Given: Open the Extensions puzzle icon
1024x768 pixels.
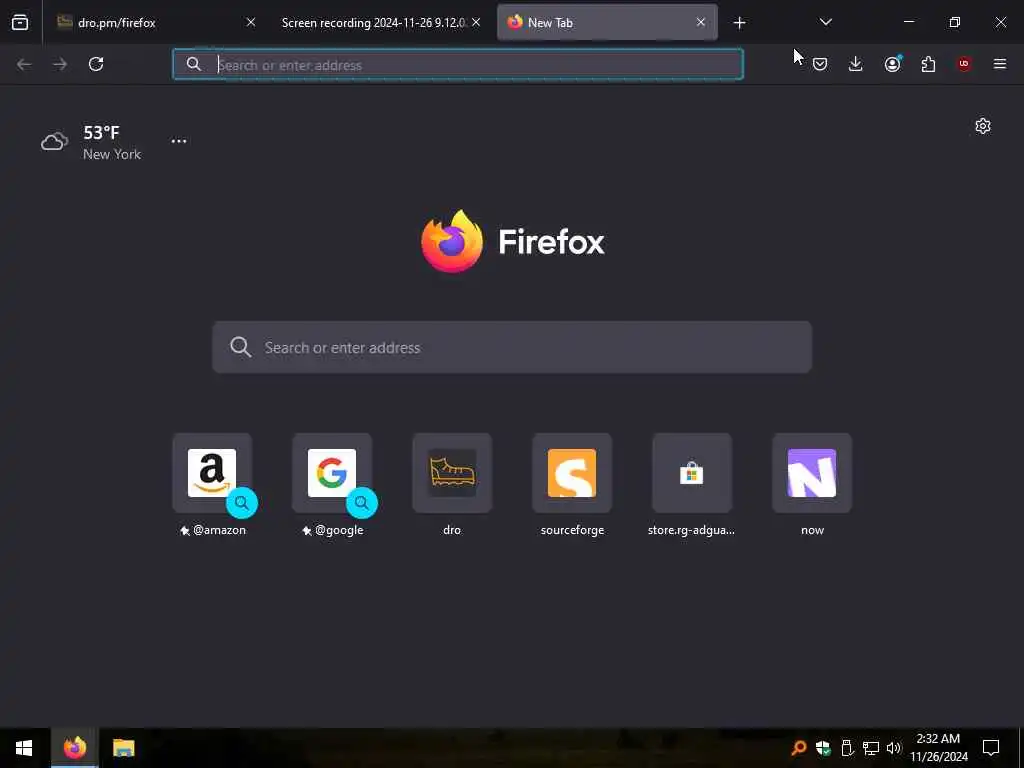Looking at the screenshot, I should click(x=928, y=64).
